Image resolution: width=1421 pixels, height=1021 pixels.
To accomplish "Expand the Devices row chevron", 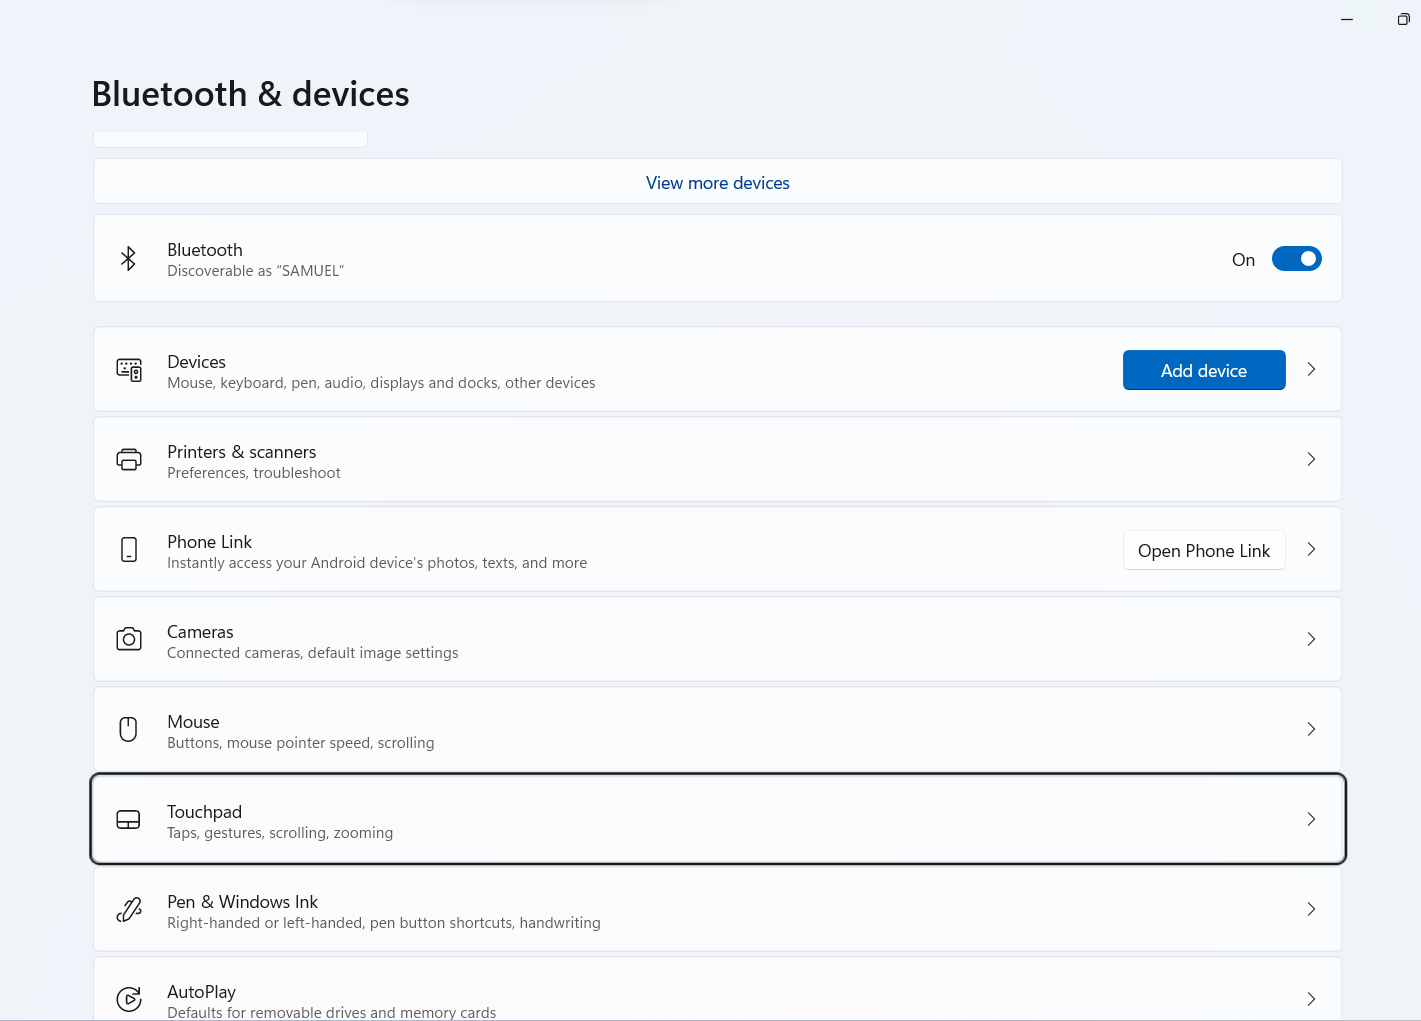I will tap(1311, 369).
